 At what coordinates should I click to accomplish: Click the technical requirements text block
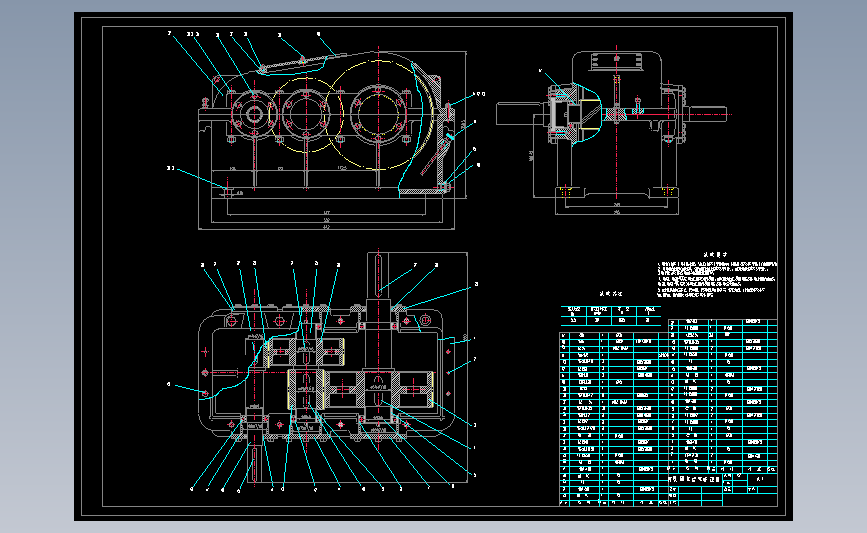point(717,275)
